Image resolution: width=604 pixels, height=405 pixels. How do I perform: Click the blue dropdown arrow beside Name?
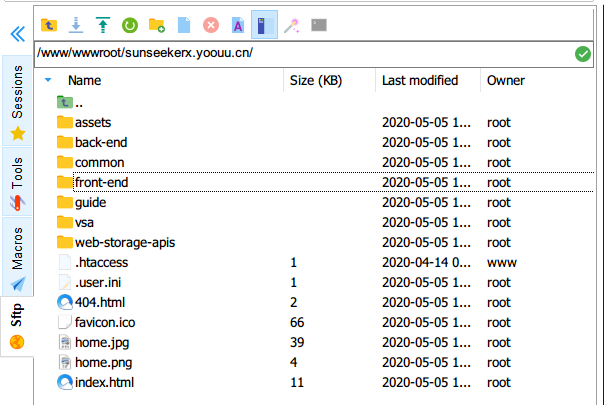pos(47,80)
